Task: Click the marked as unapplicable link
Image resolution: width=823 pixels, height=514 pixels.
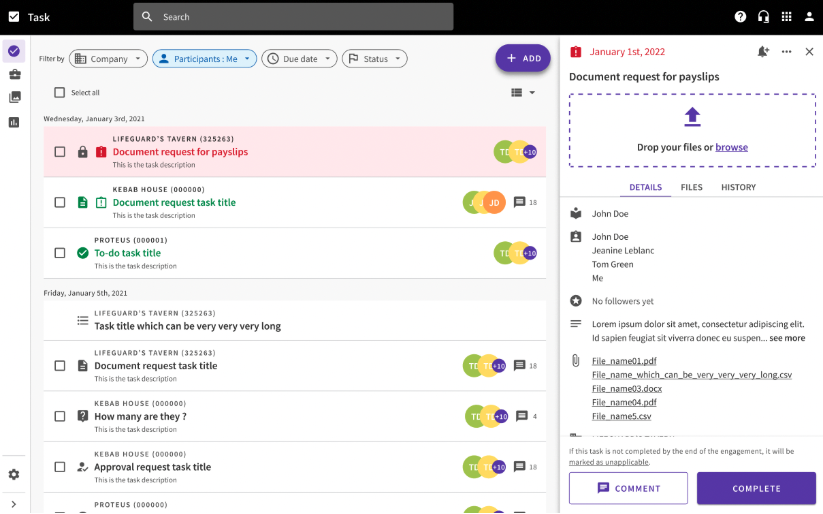Action: (x=609, y=463)
